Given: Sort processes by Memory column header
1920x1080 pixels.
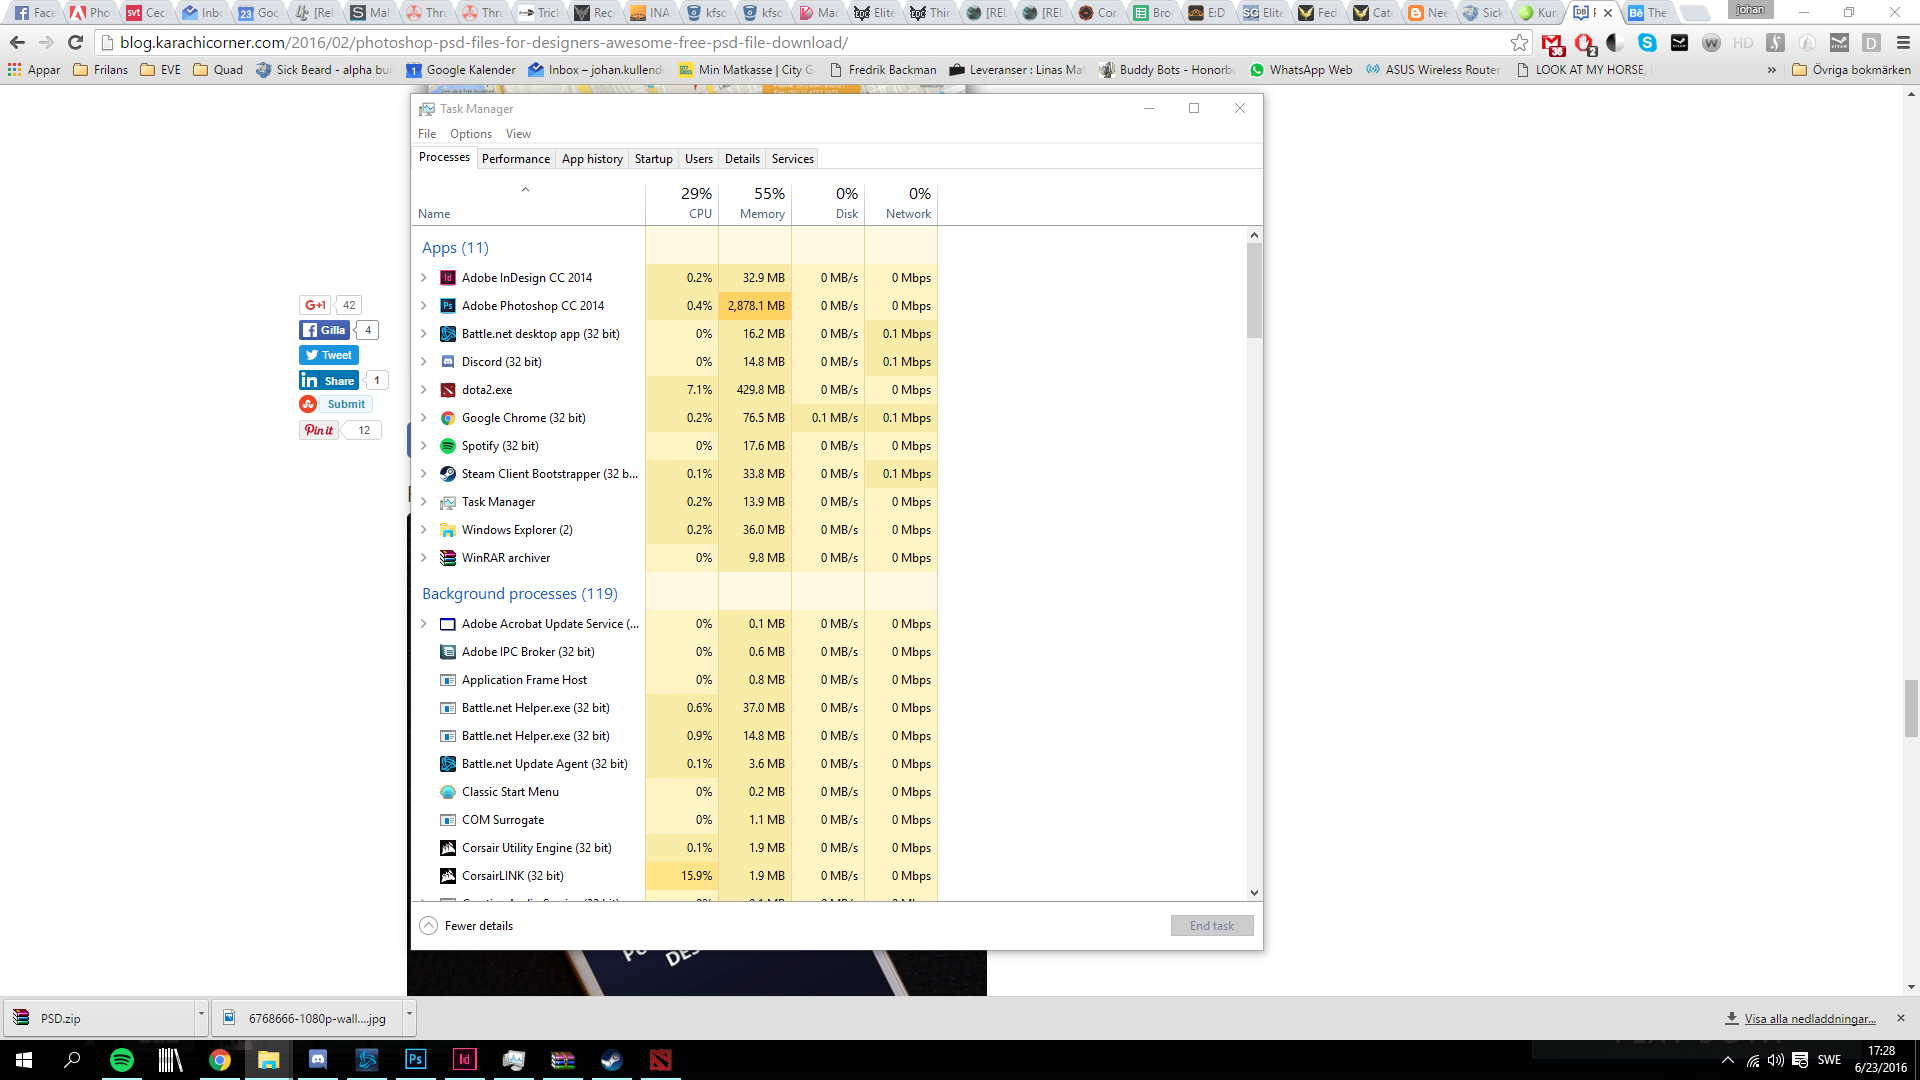Looking at the screenshot, I should click(x=755, y=203).
